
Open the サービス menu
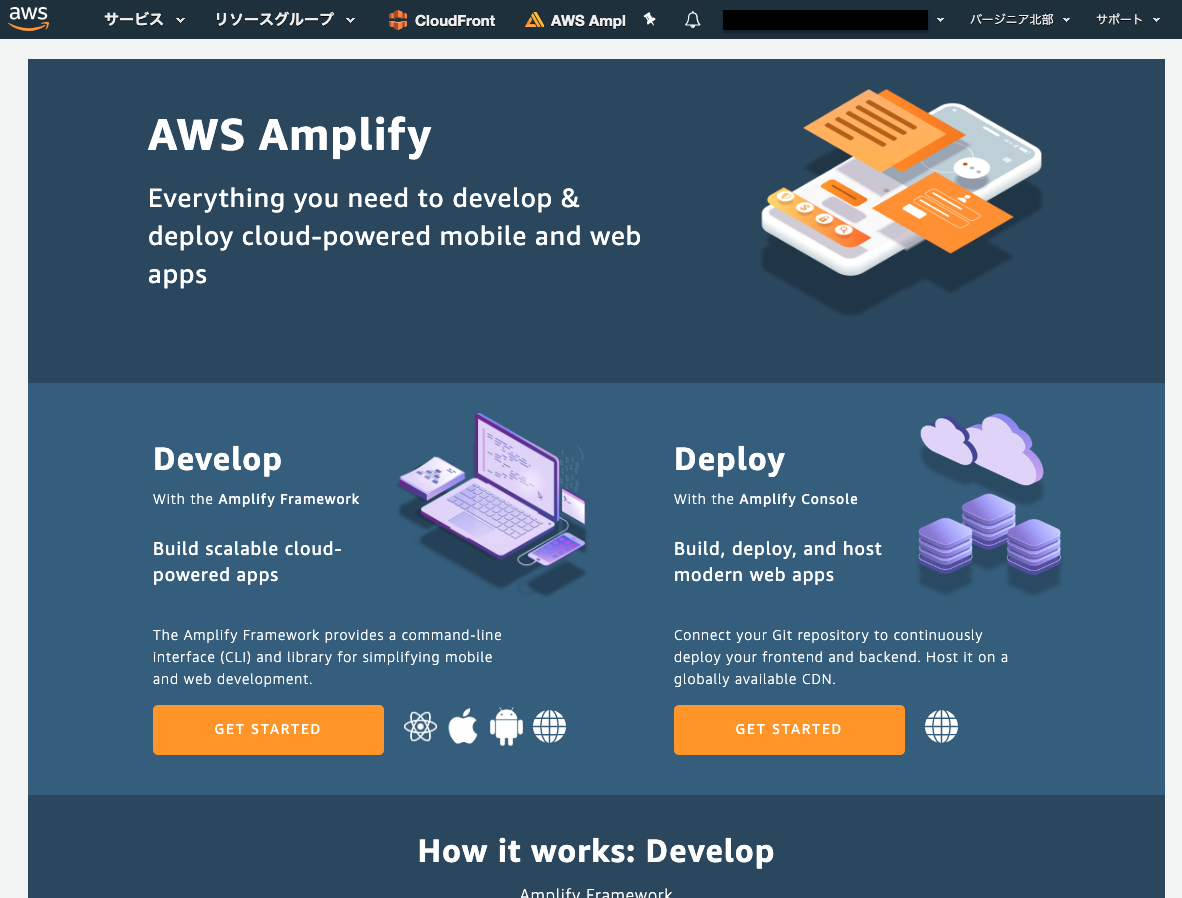pyautogui.click(x=144, y=20)
